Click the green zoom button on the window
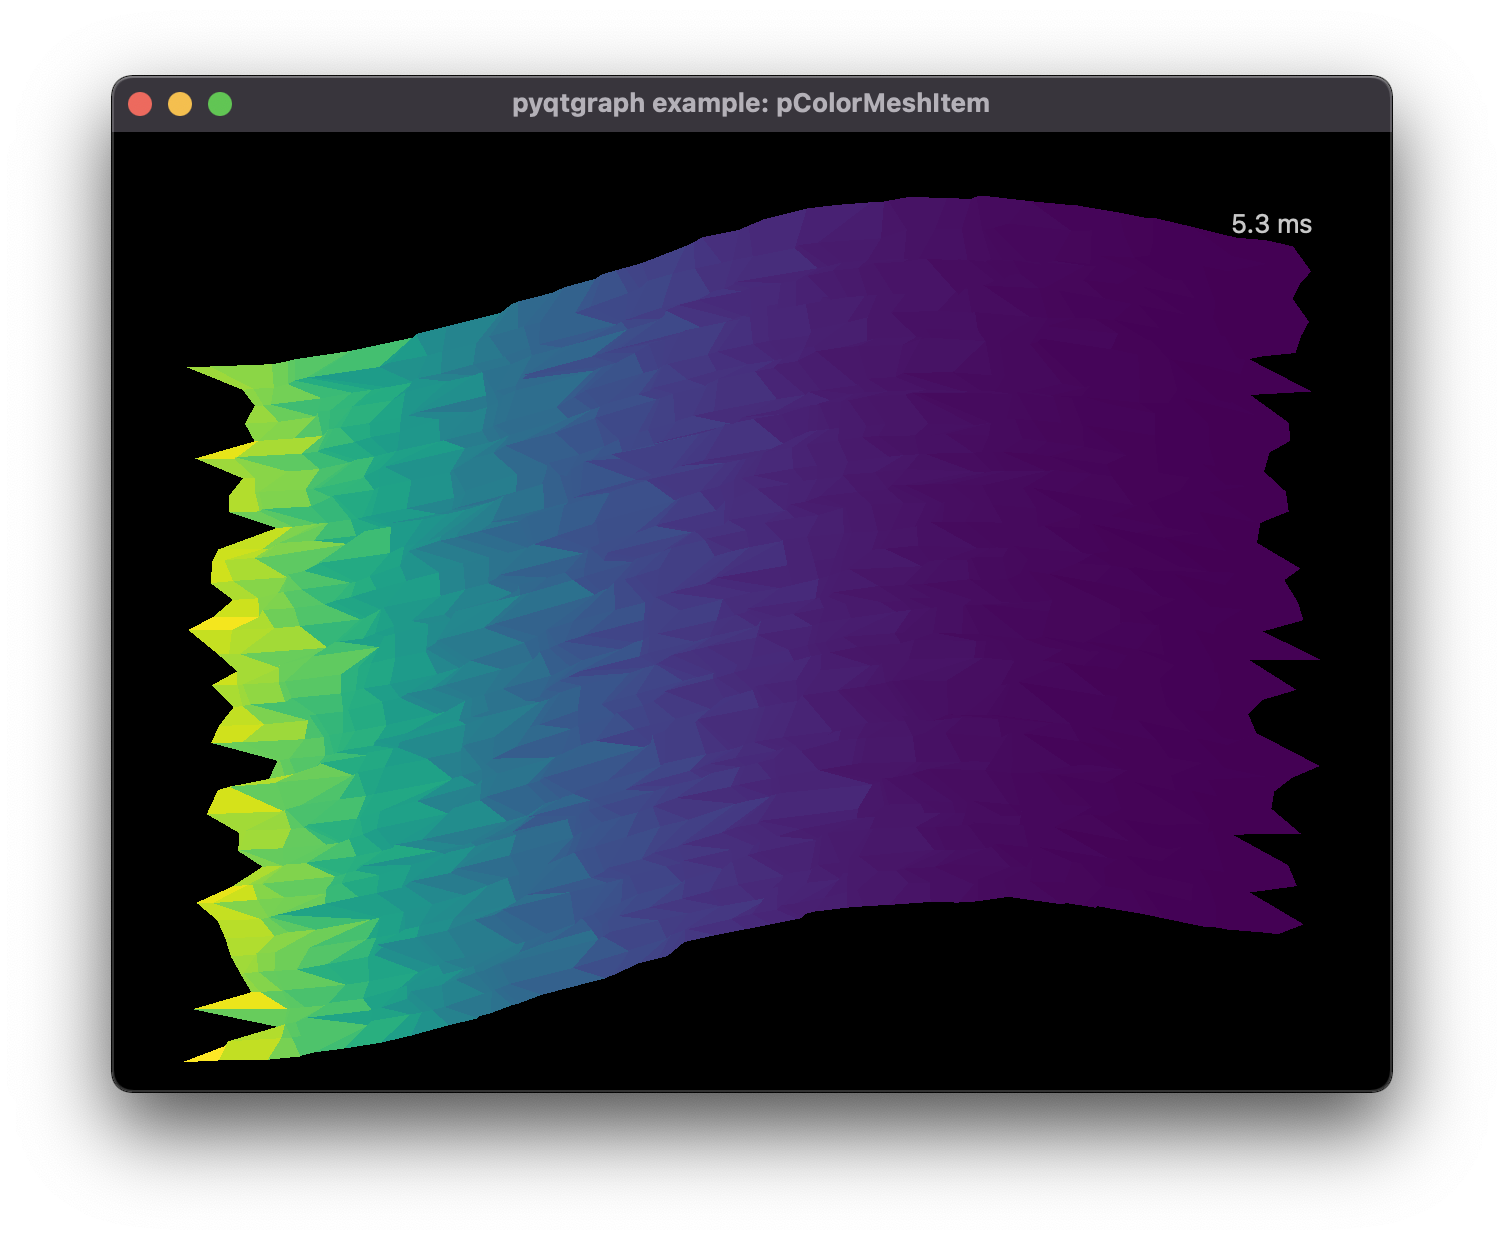Viewport: 1504px width, 1240px height. (219, 102)
